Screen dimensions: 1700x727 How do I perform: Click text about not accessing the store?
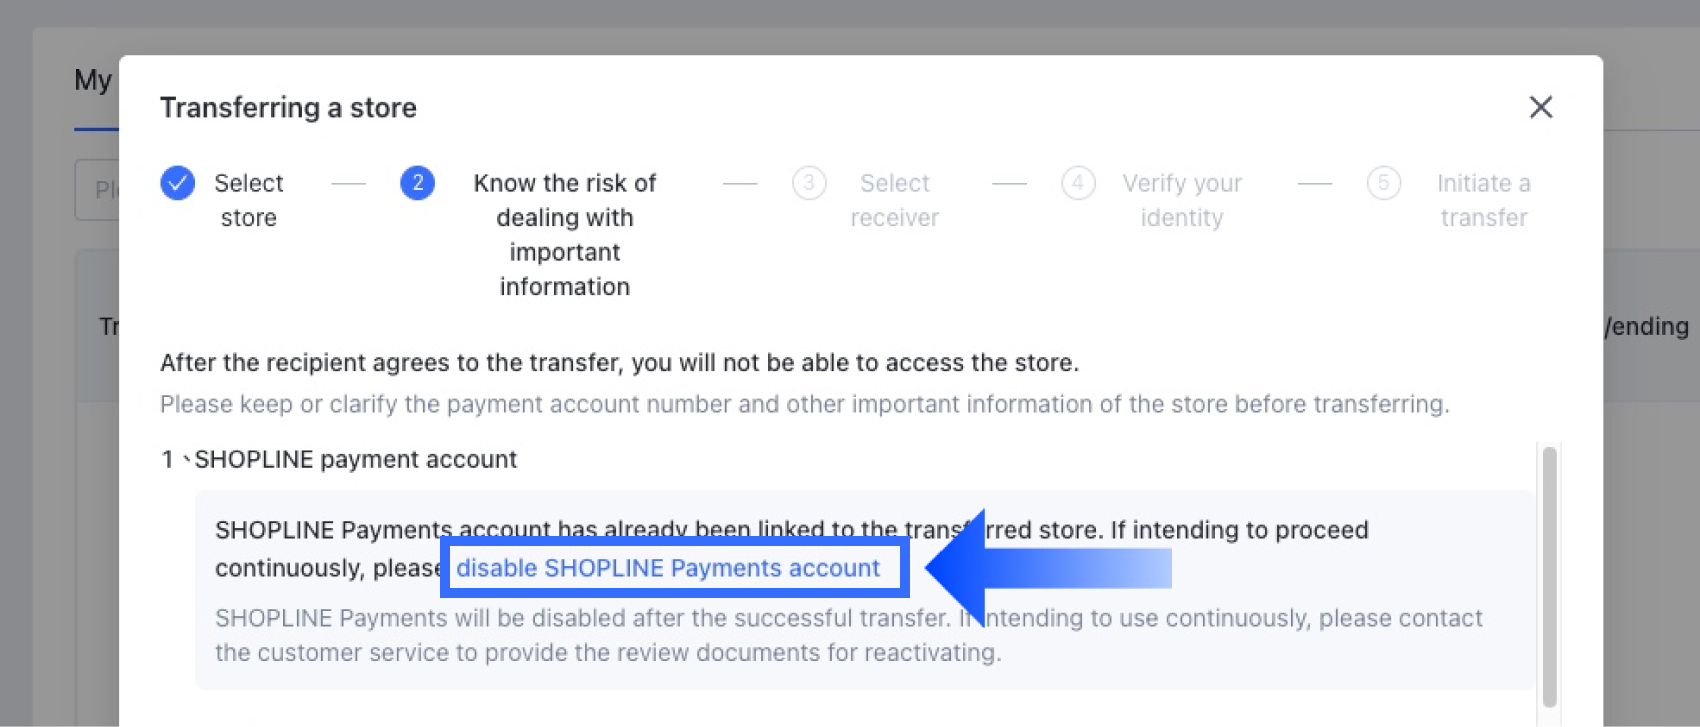click(620, 362)
